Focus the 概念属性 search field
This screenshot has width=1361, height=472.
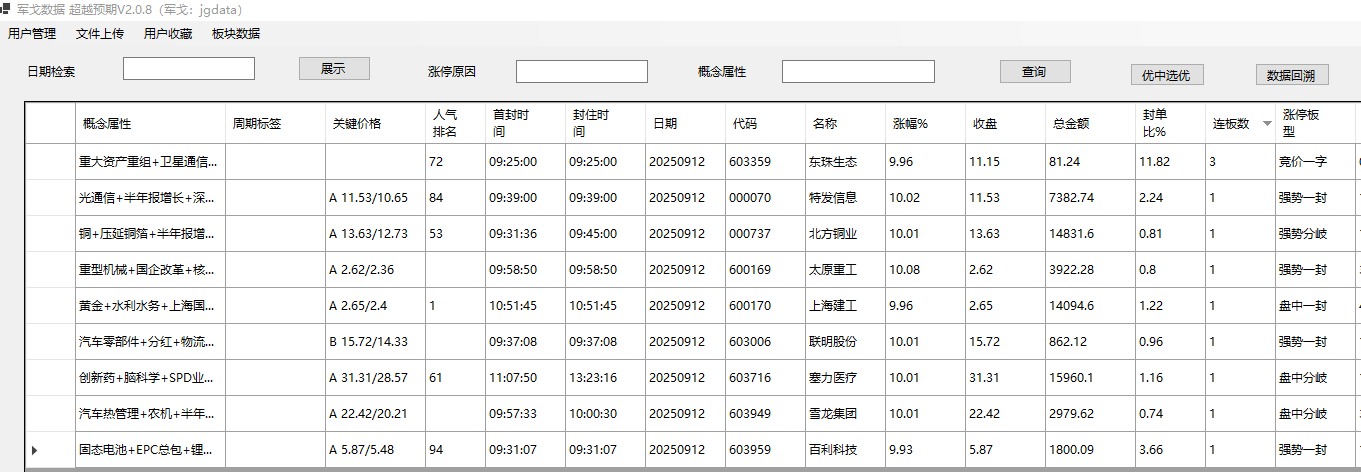click(858, 72)
